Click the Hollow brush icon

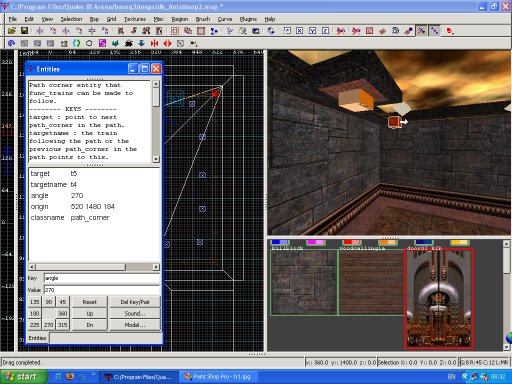[201, 31]
